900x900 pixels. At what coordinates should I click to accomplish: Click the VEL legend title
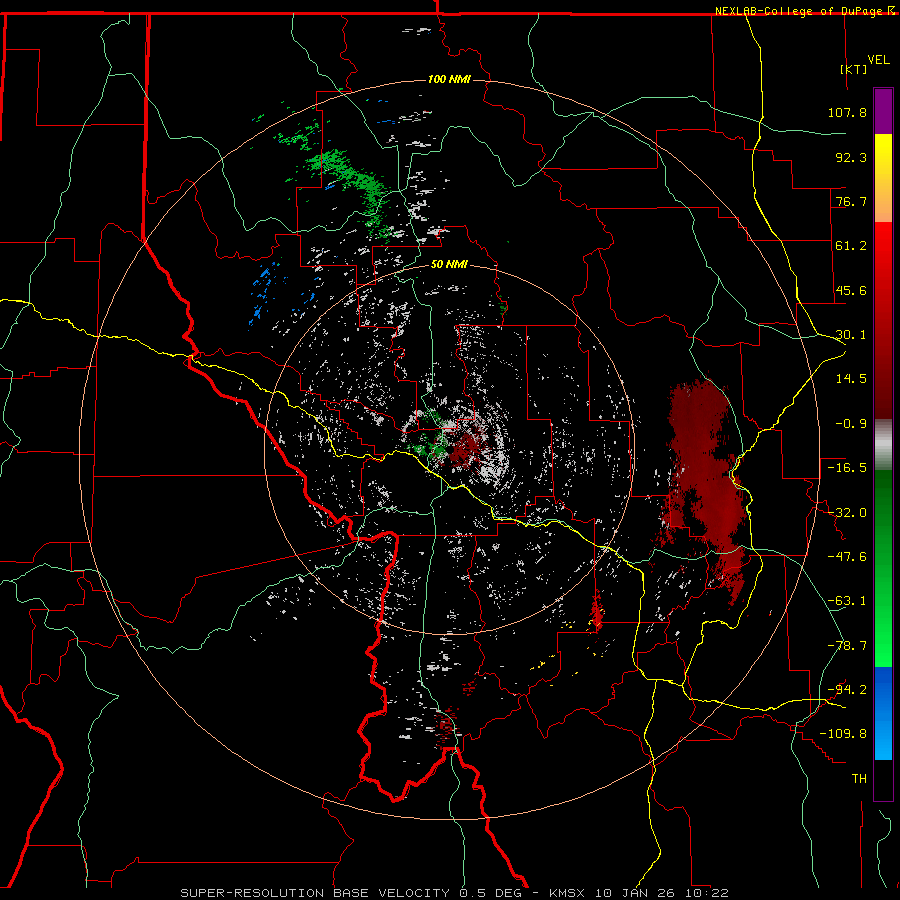point(878,60)
